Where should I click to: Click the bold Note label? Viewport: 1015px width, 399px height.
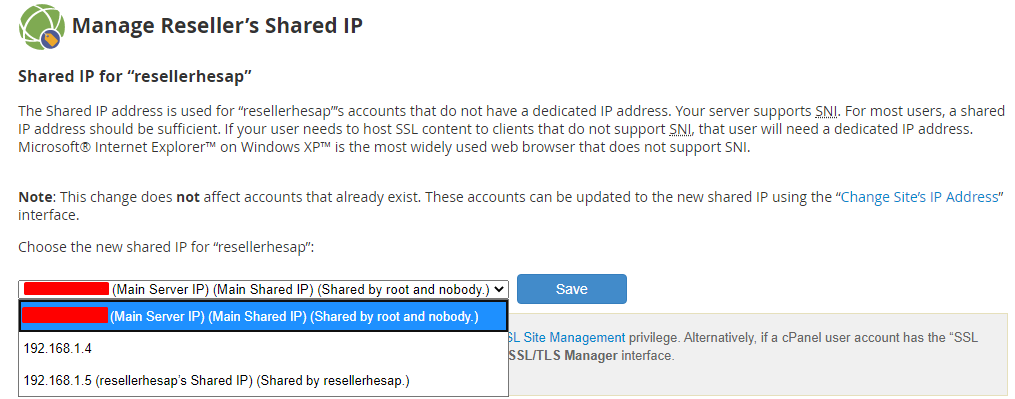[x=31, y=197]
